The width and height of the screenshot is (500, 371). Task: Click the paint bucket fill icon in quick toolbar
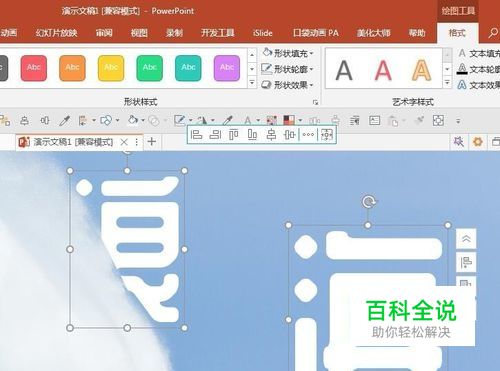(x=133, y=120)
